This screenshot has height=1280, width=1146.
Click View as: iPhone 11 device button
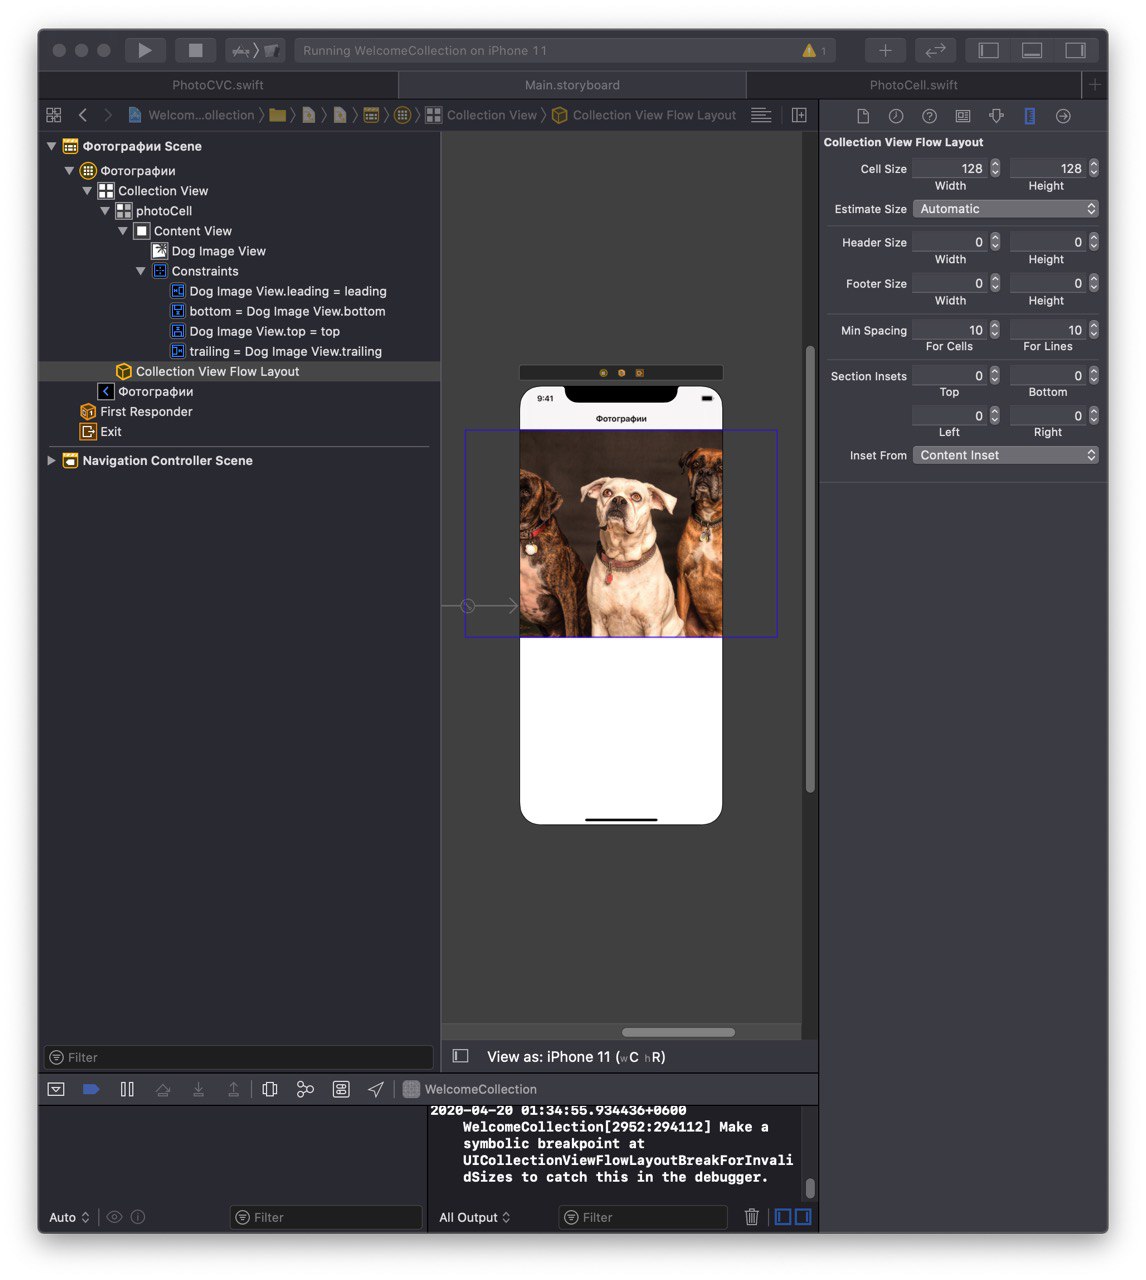(576, 1057)
